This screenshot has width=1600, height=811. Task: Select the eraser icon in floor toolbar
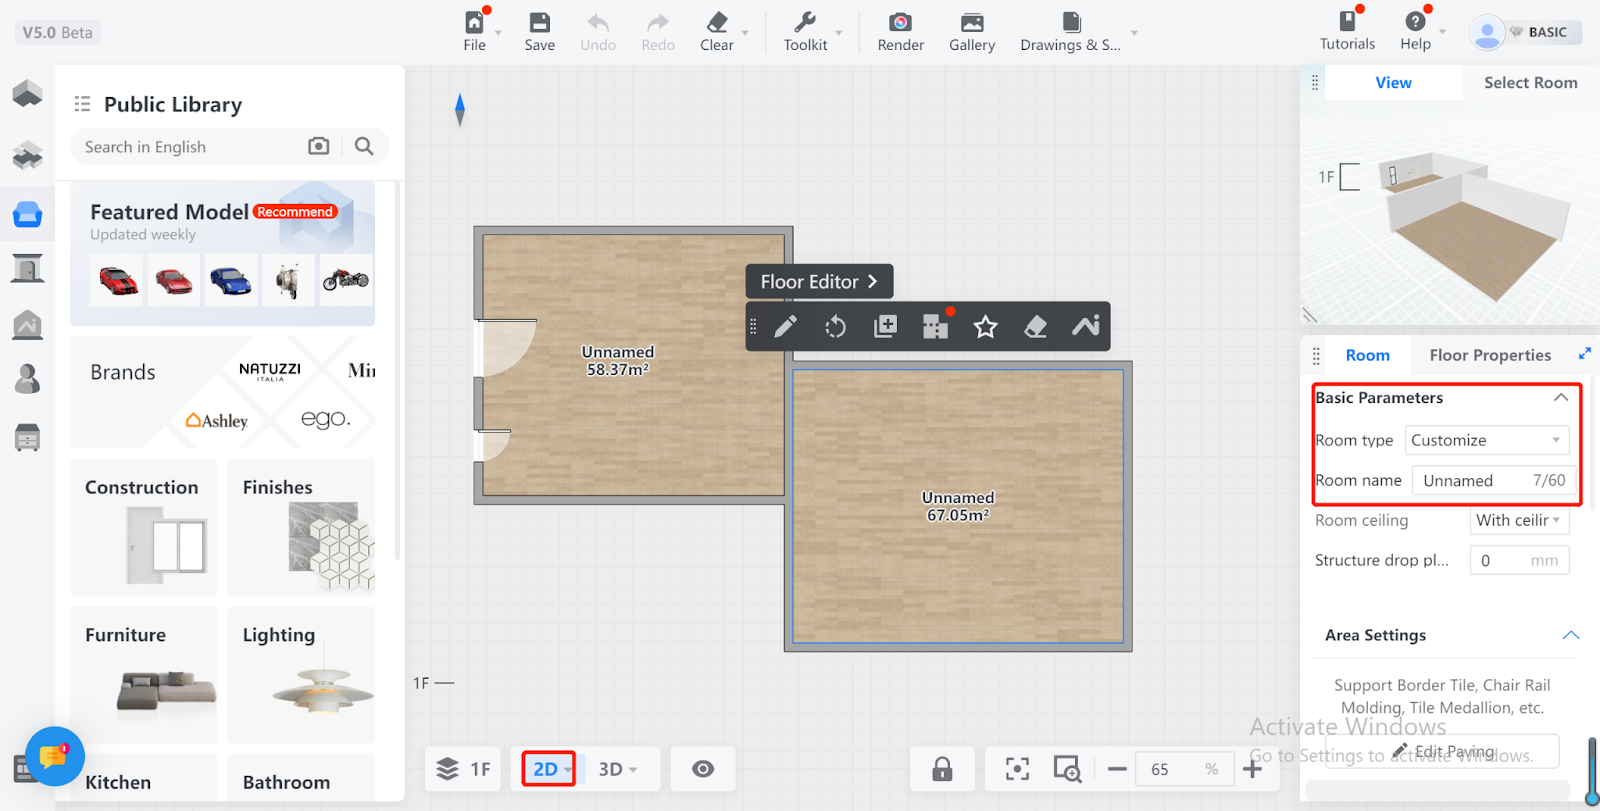point(1035,327)
